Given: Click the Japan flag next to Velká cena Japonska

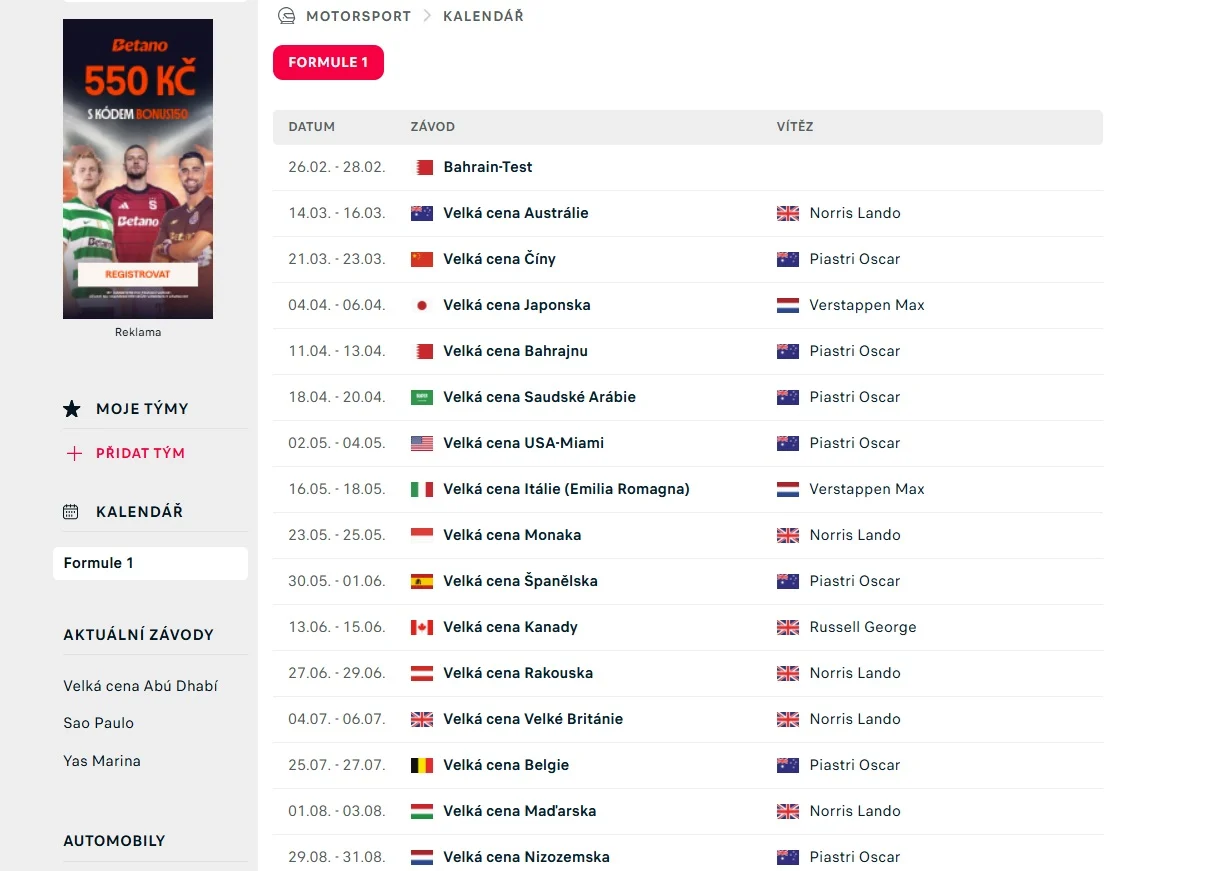Looking at the screenshot, I should tap(422, 305).
